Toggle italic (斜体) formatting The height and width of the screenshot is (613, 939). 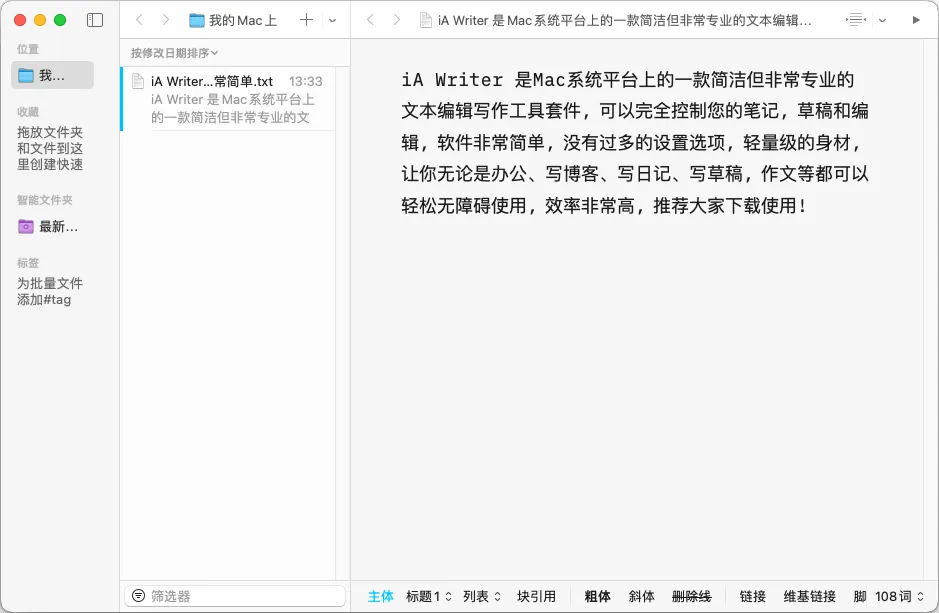641,596
